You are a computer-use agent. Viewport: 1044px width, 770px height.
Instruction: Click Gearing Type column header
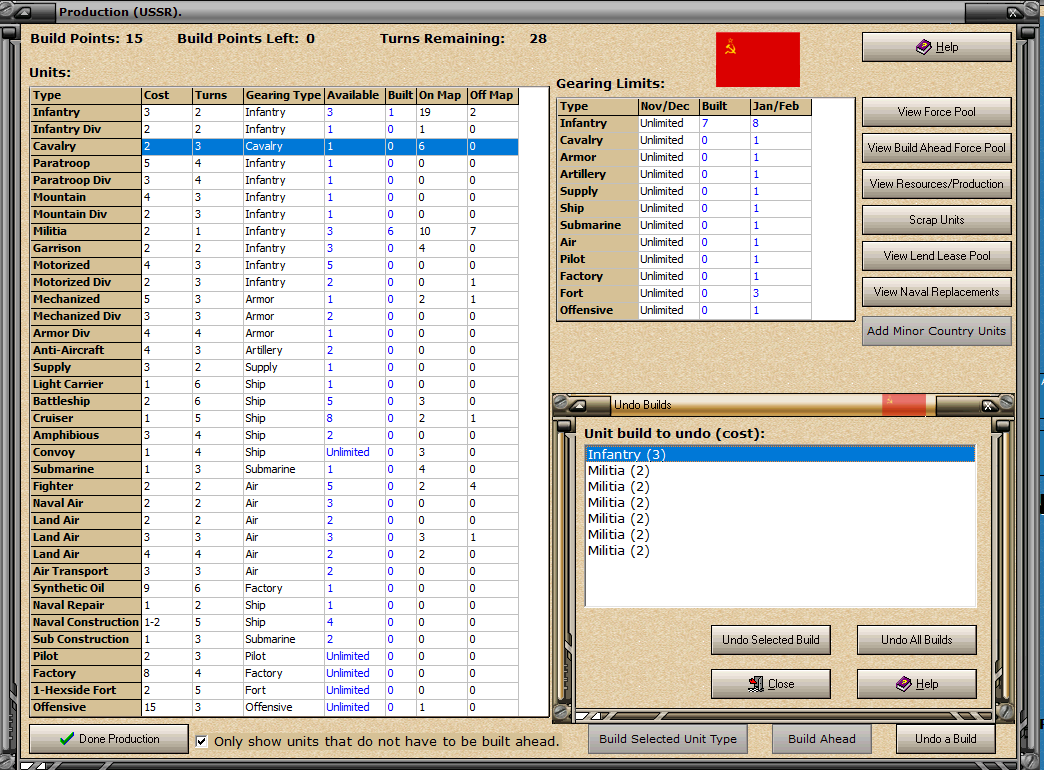click(283, 95)
